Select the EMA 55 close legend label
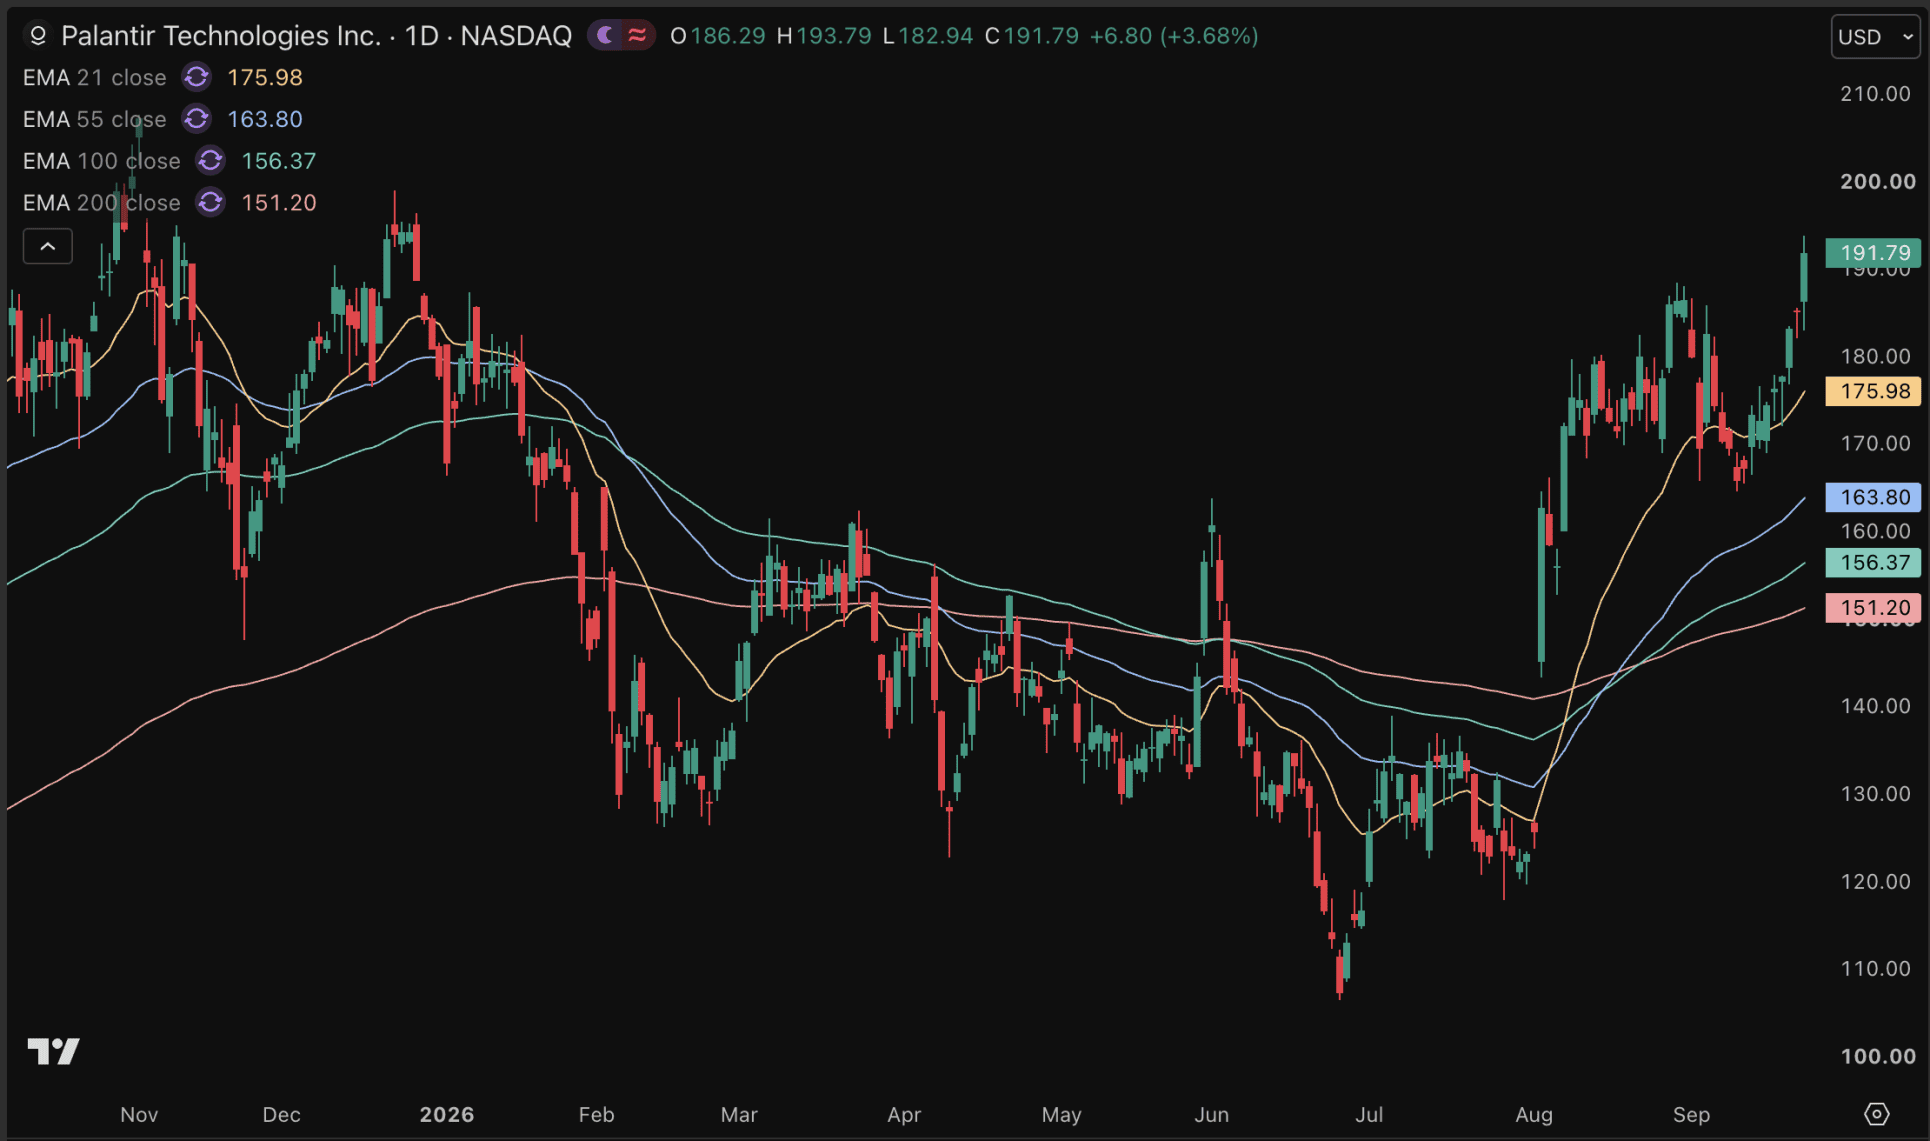Image resolution: width=1930 pixels, height=1141 pixels. (95, 119)
